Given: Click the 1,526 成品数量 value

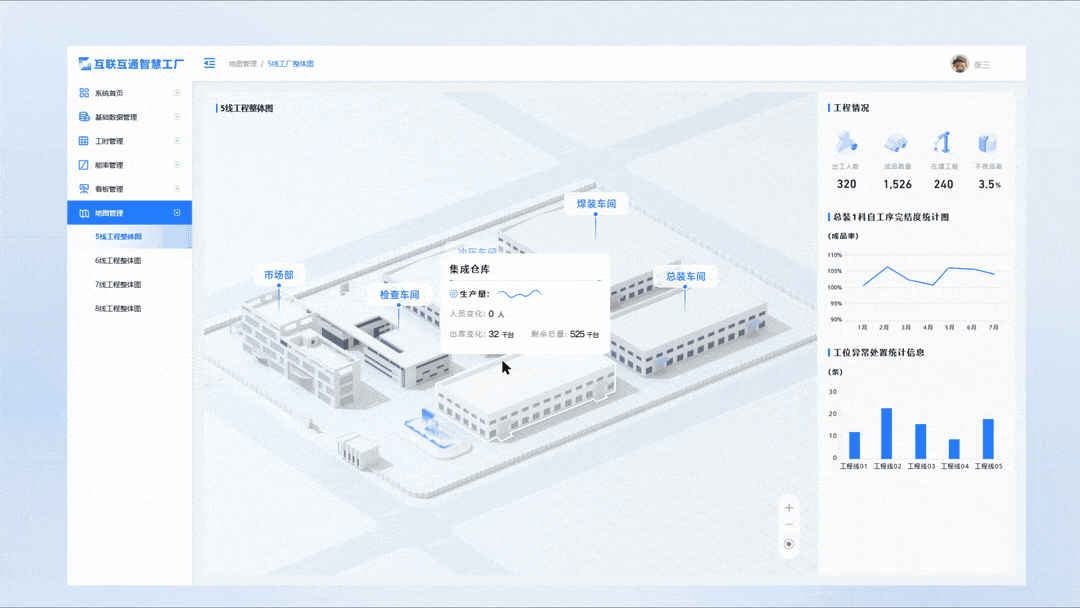Looking at the screenshot, I should [897, 184].
